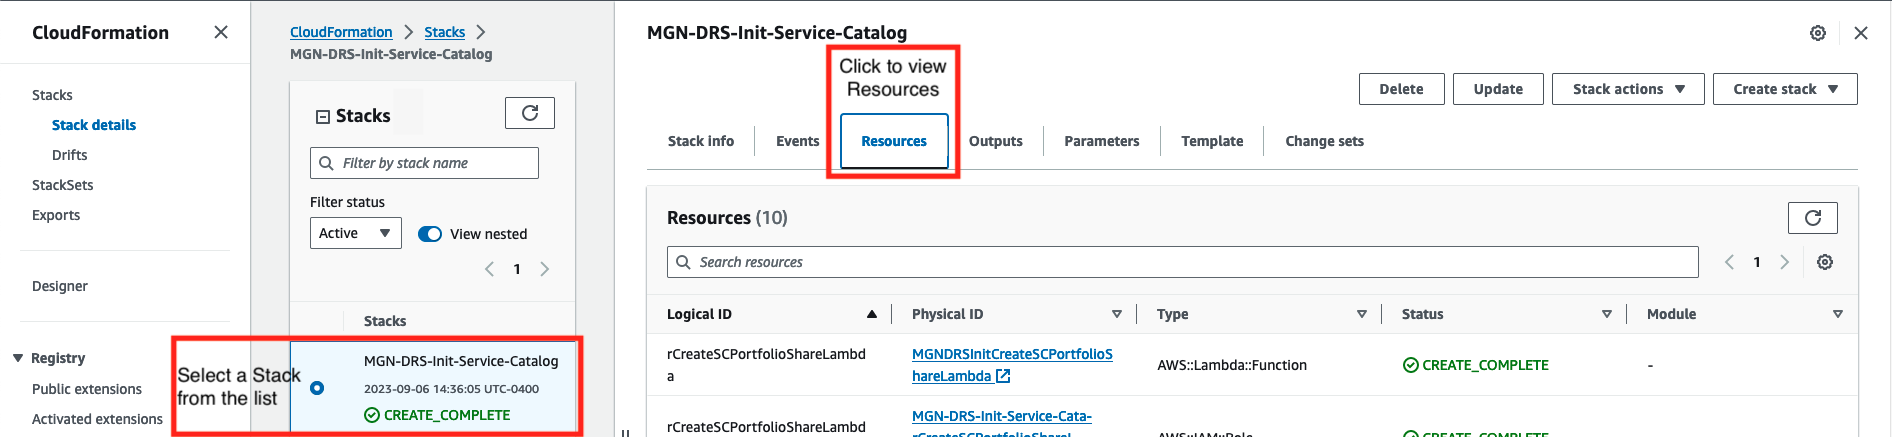Open Change sets tab

pyautogui.click(x=1325, y=141)
